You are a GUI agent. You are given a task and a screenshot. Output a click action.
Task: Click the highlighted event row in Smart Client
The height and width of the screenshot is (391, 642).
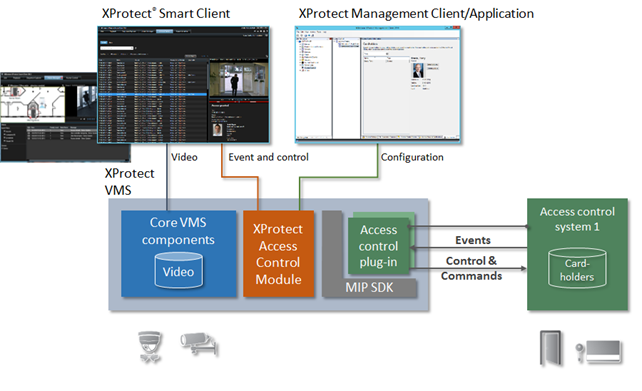[153, 95]
